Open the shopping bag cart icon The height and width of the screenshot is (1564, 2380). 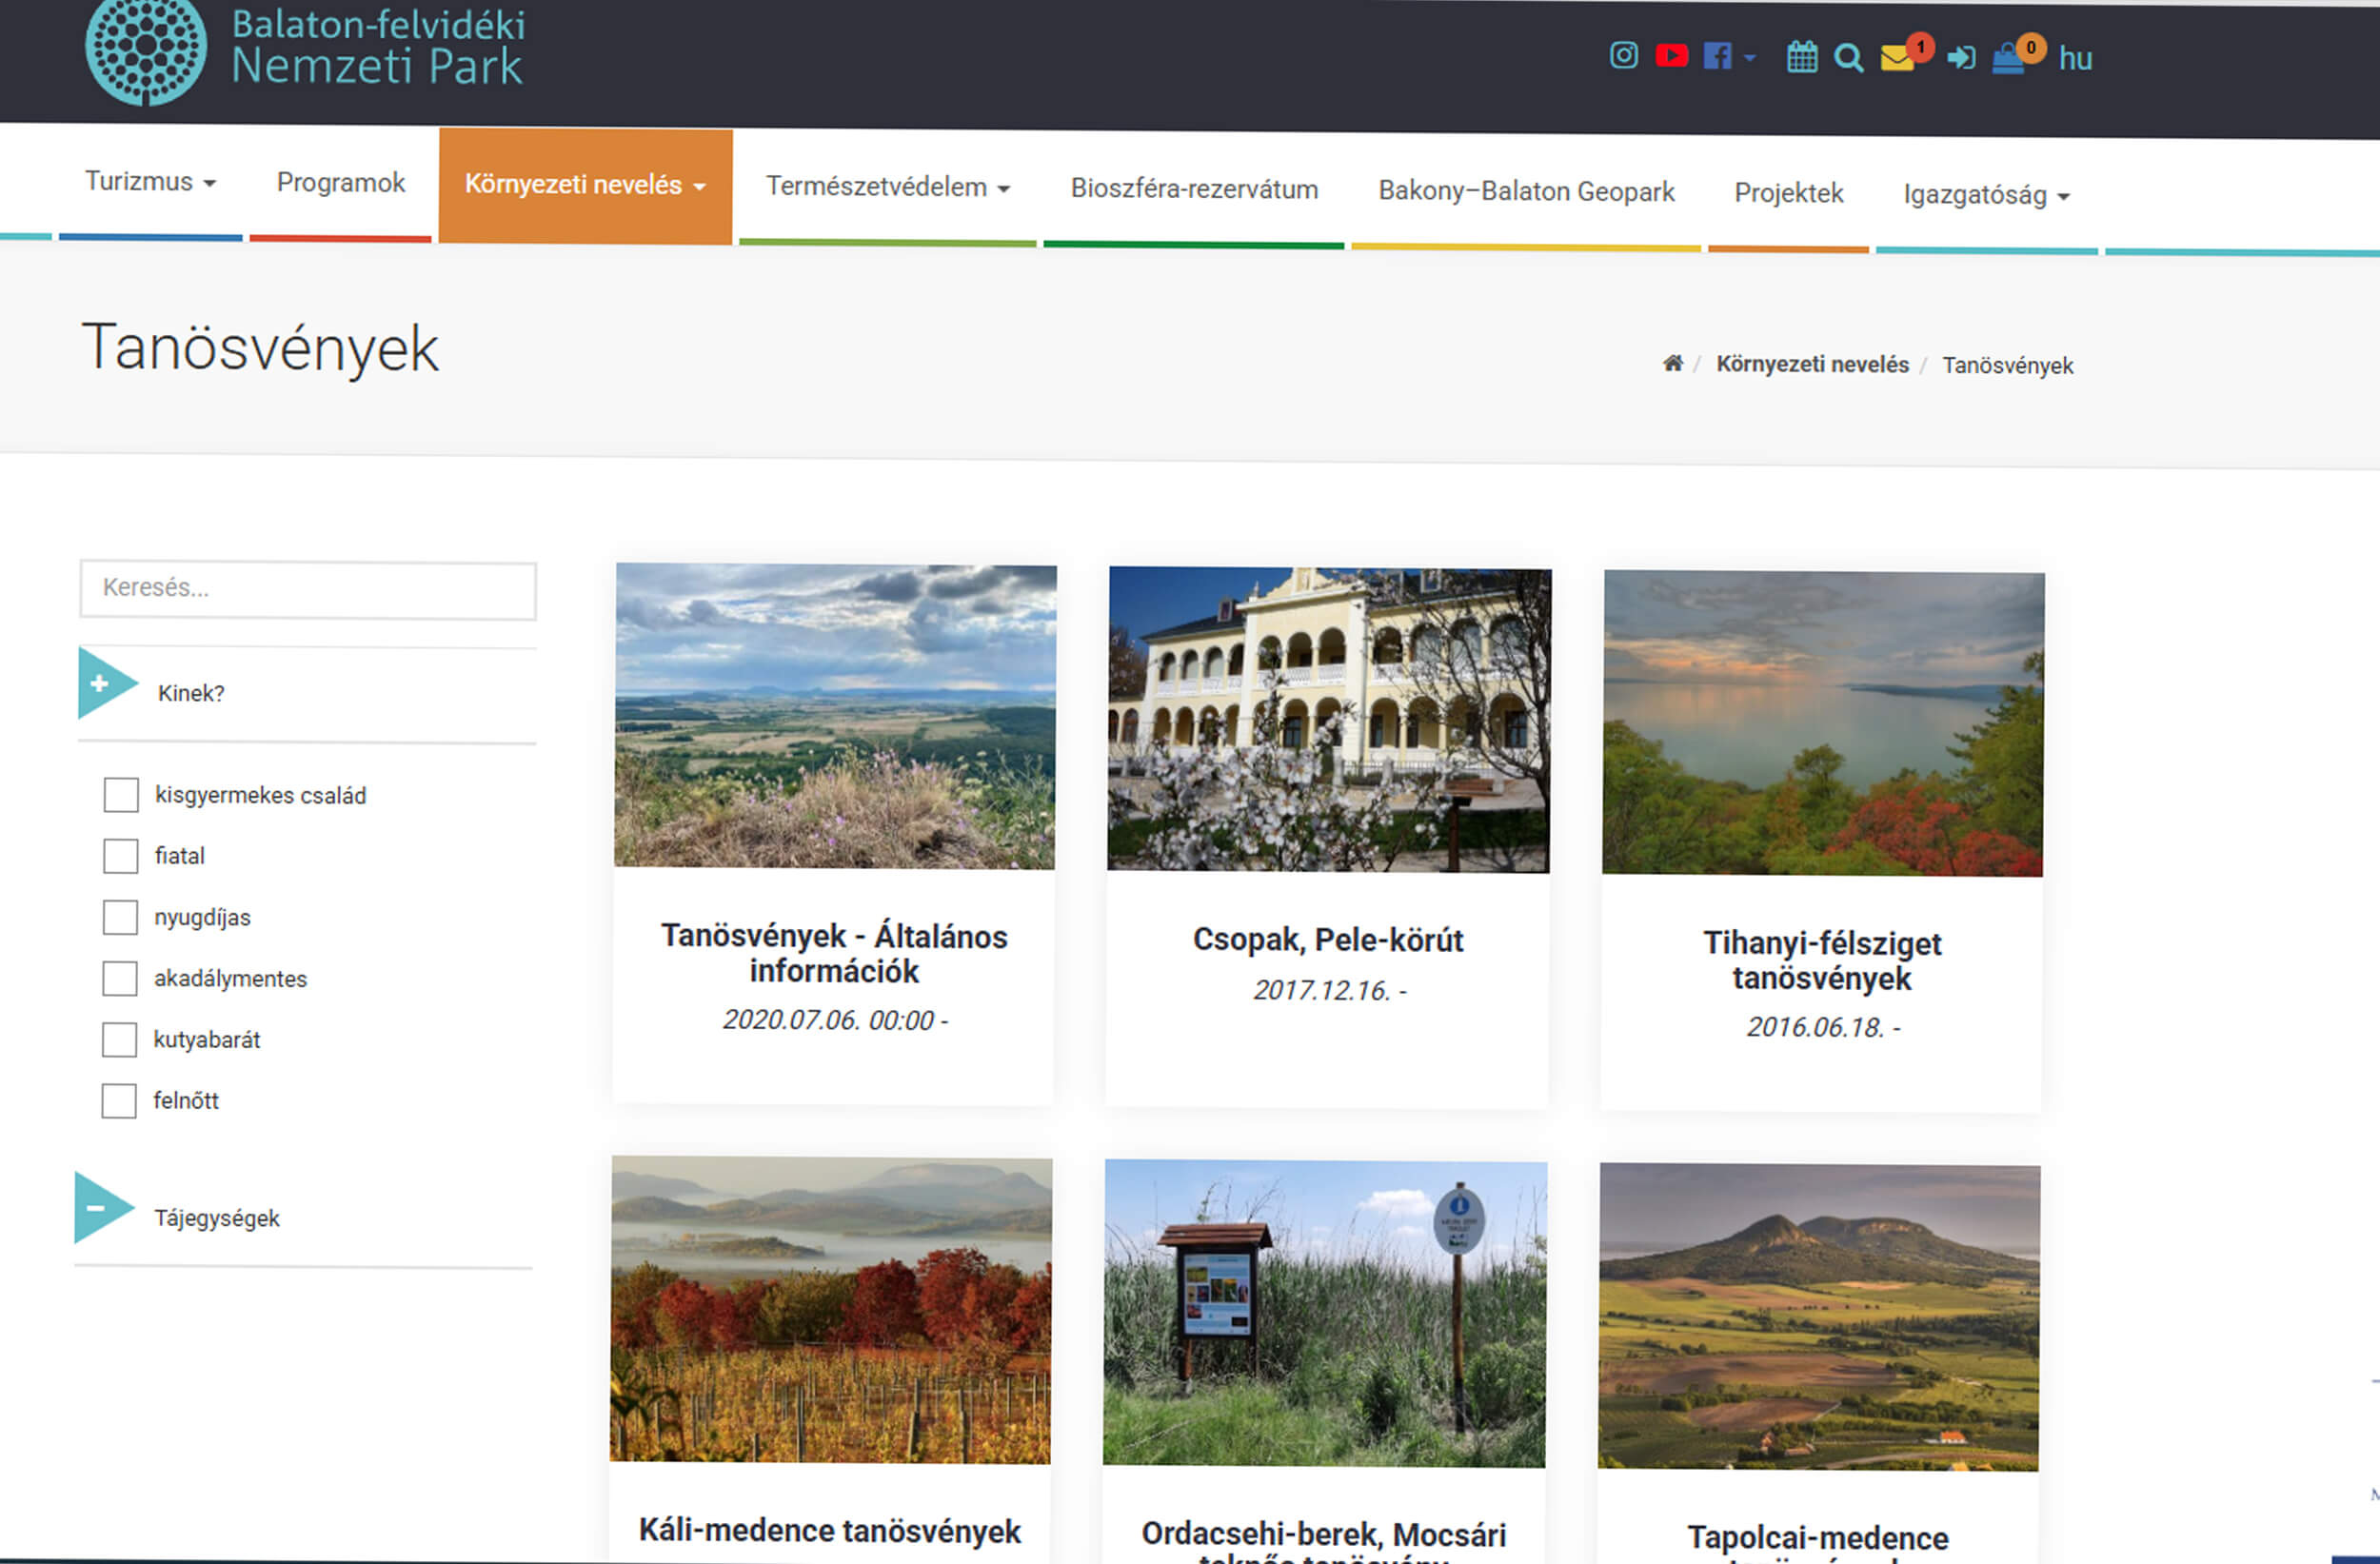[x=2008, y=59]
